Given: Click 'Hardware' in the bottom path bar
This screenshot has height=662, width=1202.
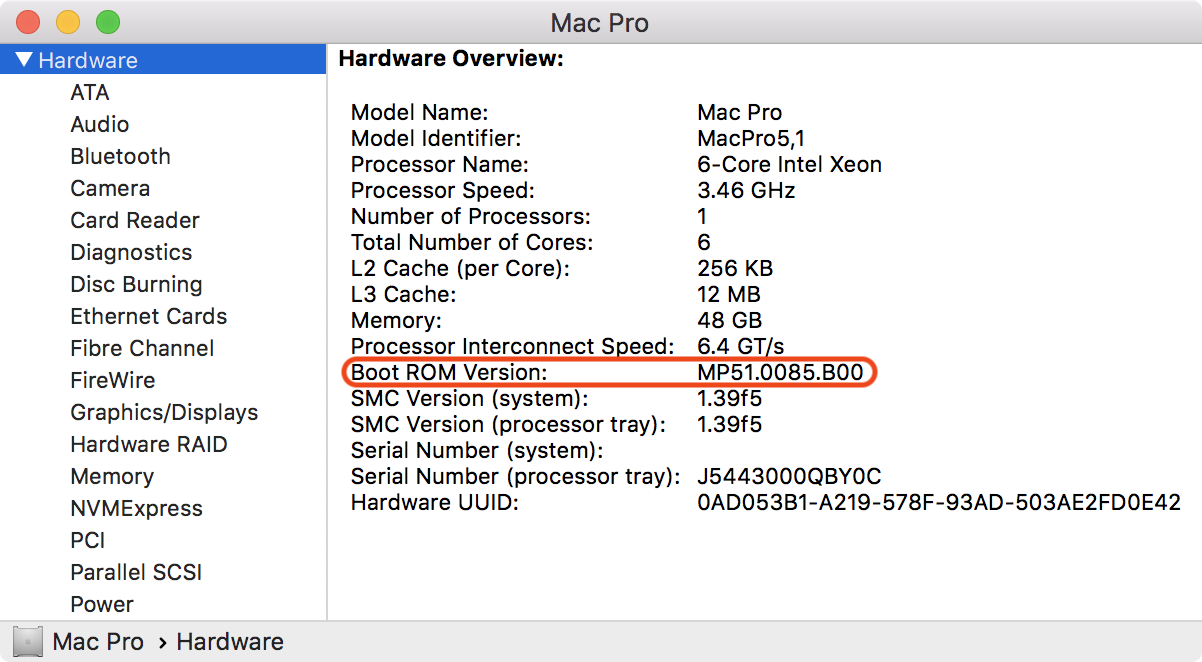Looking at the screenshot, I should (x=230, y=641).
